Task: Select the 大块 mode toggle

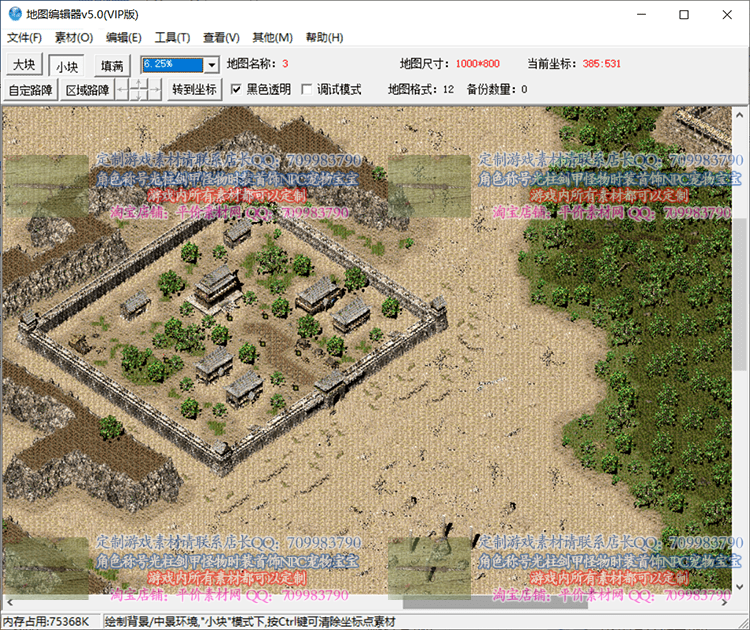Action: [x=24, y=65]
